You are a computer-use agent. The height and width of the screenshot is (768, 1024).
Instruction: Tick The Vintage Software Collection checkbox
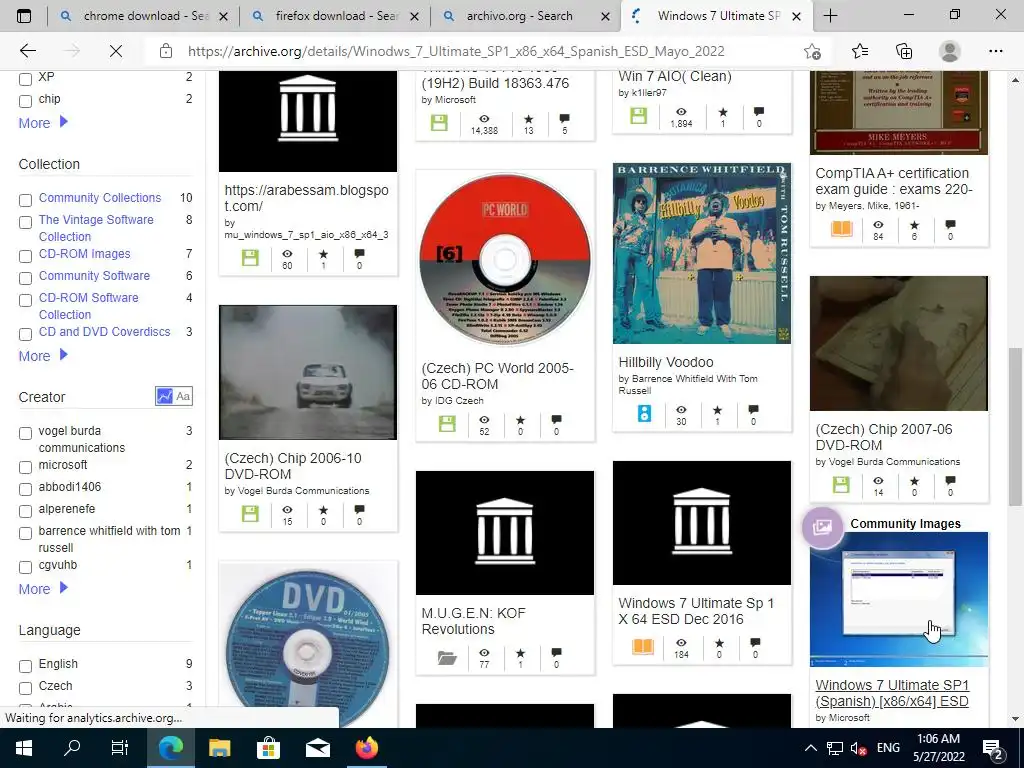tap(25, 222)
